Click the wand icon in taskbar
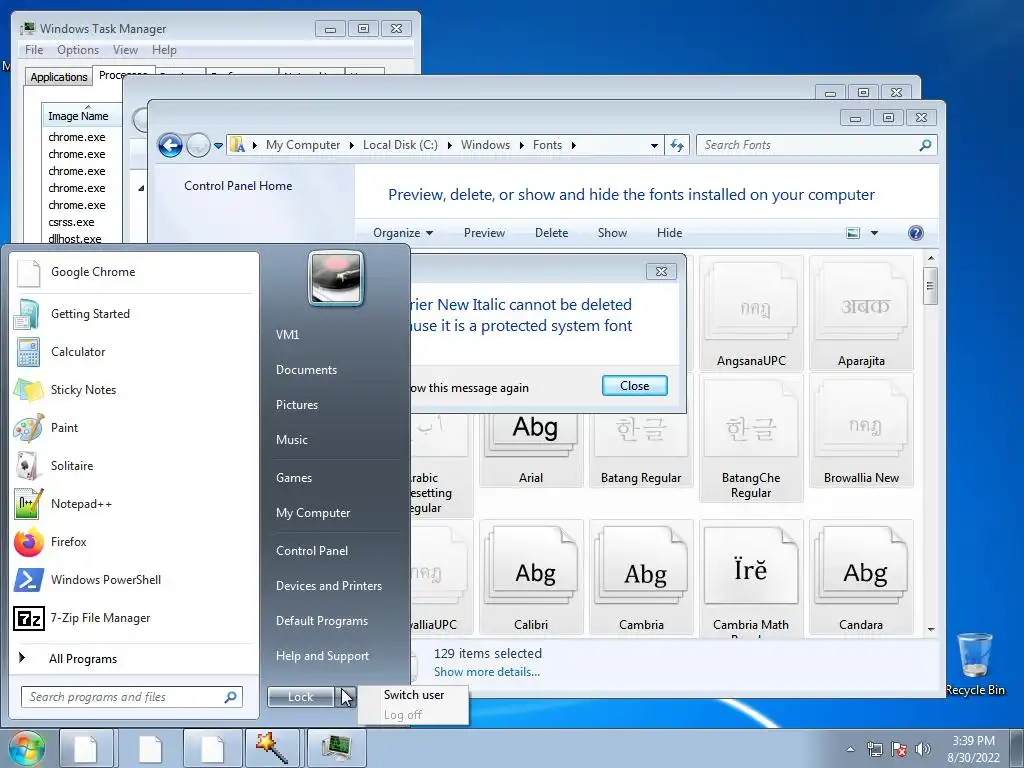The image size is (1024, 768). (x=272, y=748)
